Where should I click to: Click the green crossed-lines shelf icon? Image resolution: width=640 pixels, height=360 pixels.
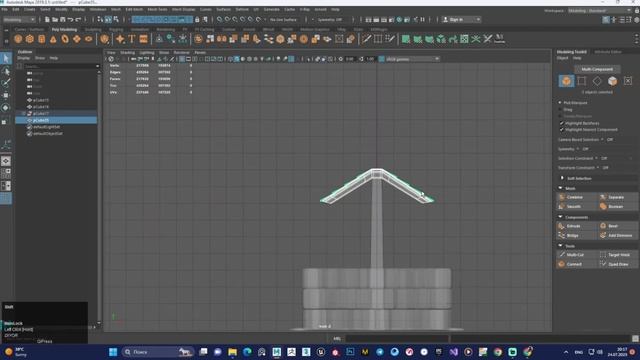click(x=476, y=39)
